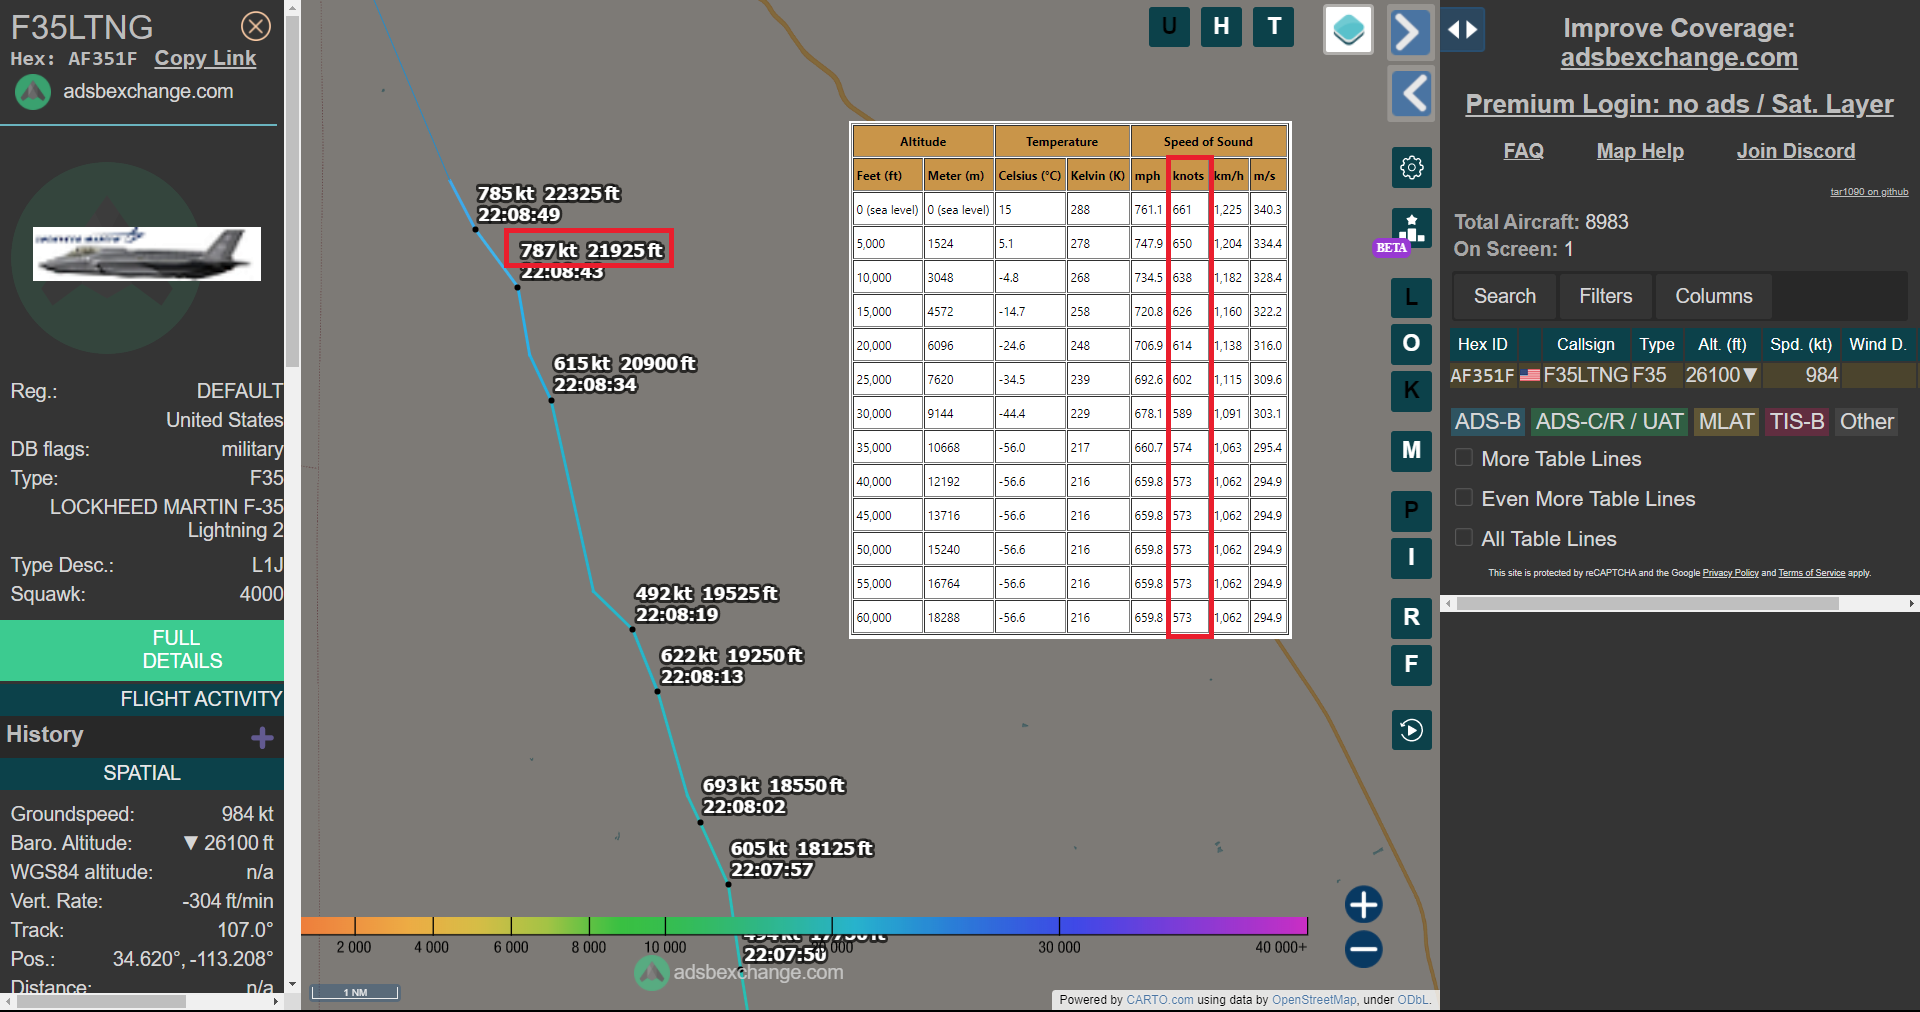
Task: Click the U map toggle button
Action: [x=1169, y=27]
